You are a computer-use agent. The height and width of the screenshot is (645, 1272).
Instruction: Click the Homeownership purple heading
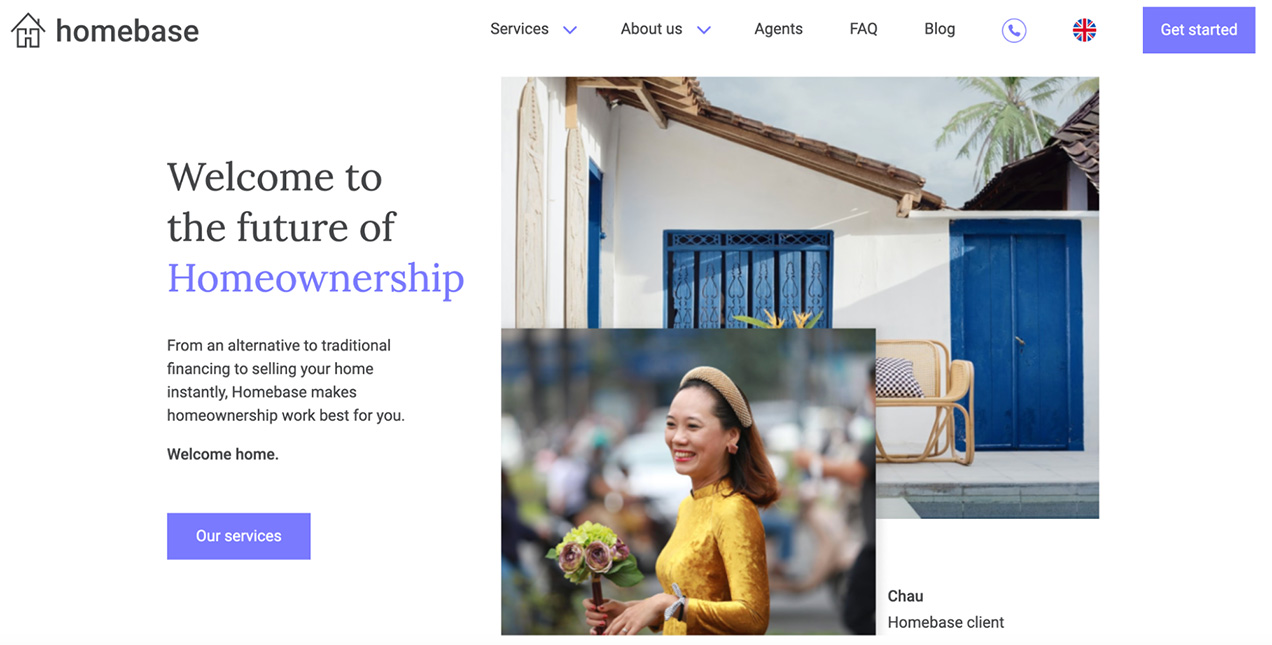pyautogui.click(x=316, y=278)
